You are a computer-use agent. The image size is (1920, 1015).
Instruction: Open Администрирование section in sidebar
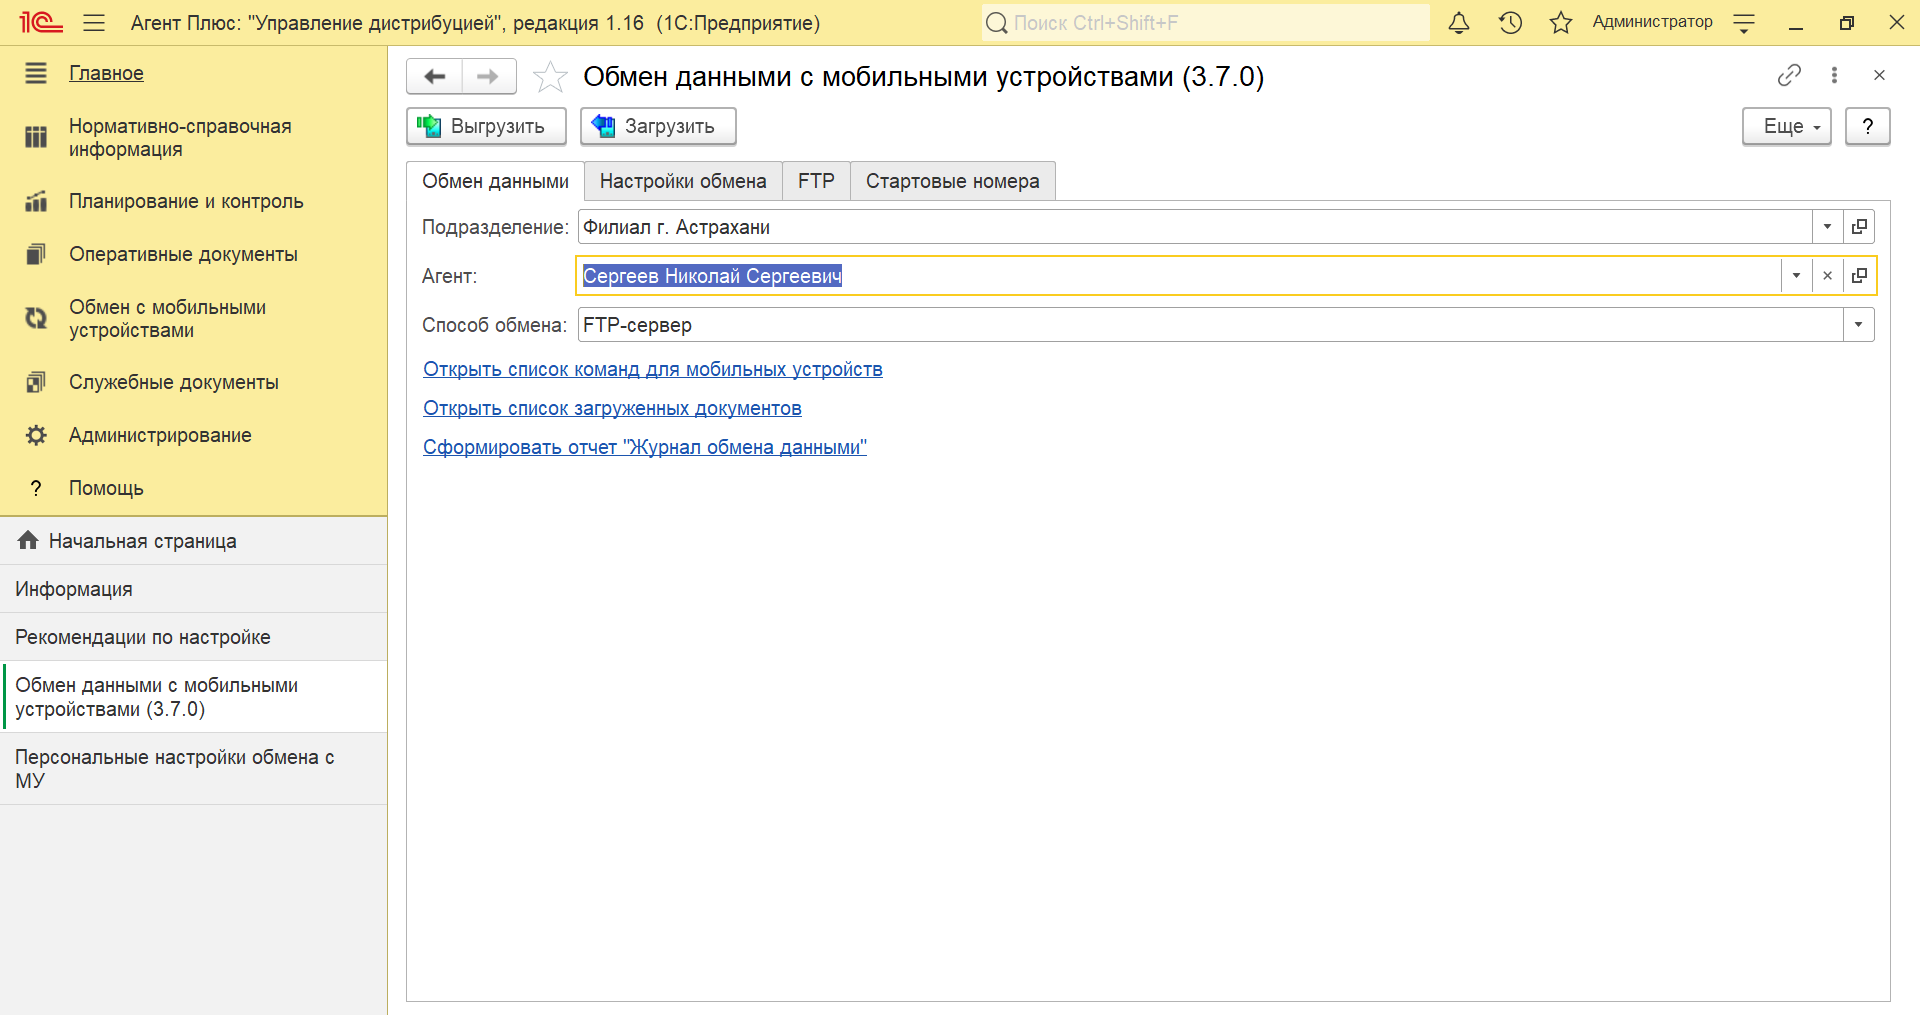(x=160, y=435)
